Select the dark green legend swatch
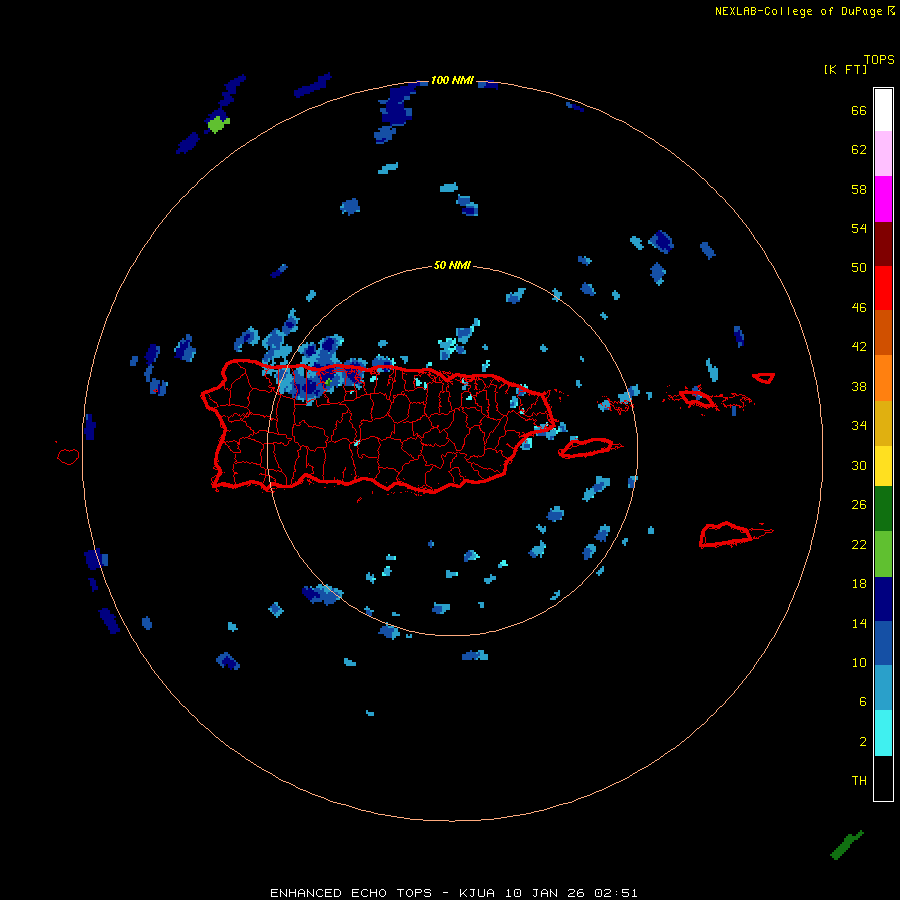Viewport: 900px width, 900px height. [x=883, y=509]
